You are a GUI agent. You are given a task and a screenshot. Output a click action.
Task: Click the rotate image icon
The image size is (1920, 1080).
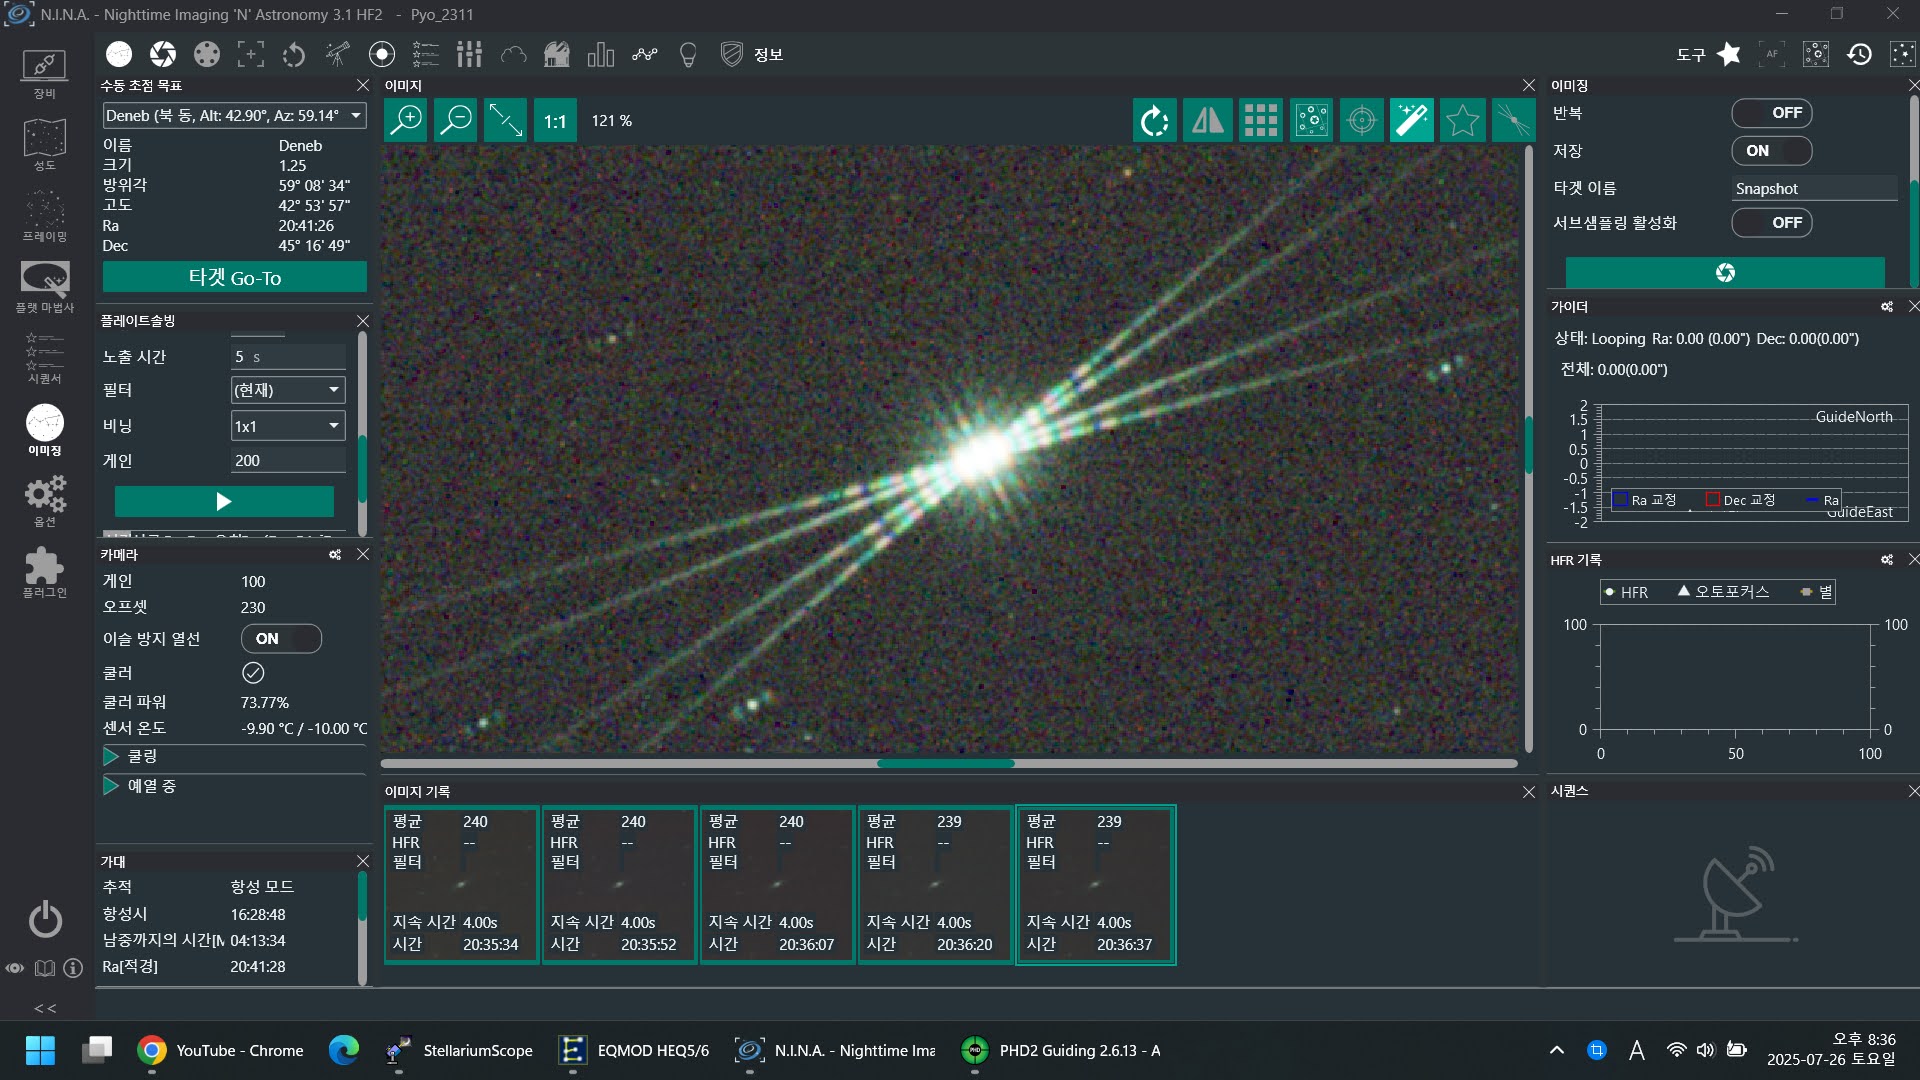click(x=1155, y=121)
